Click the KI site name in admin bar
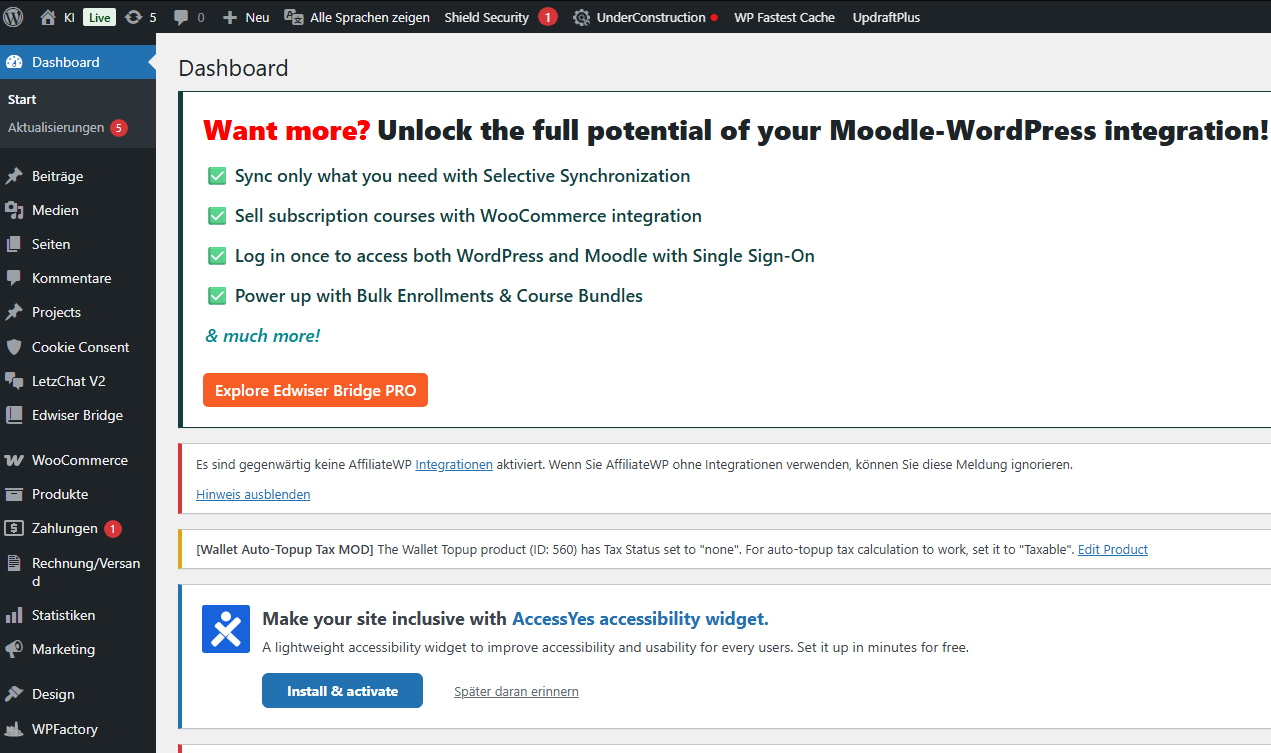This screenshot has width=1271, height=753. [x=69, y=17]
